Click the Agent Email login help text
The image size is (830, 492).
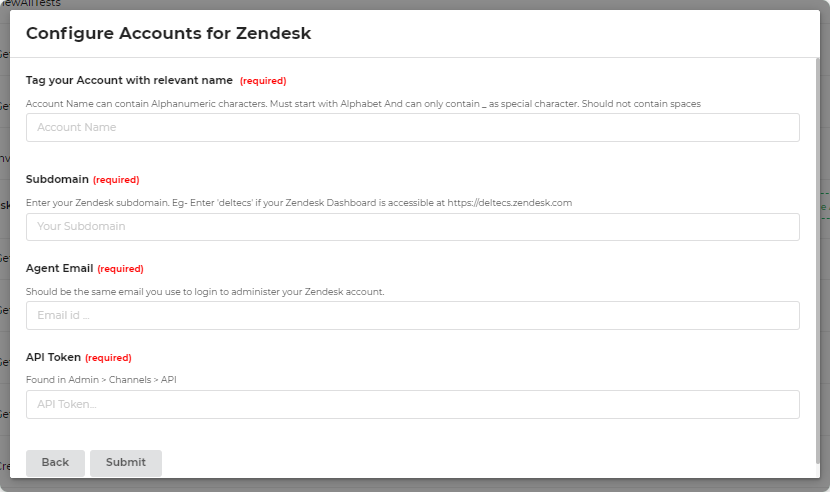[x=205, y=291]
